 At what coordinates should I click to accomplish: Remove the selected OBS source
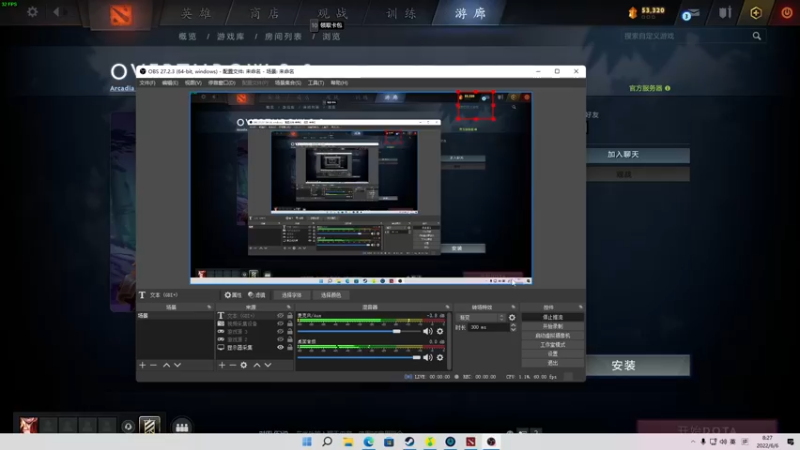tap(233, 365)
